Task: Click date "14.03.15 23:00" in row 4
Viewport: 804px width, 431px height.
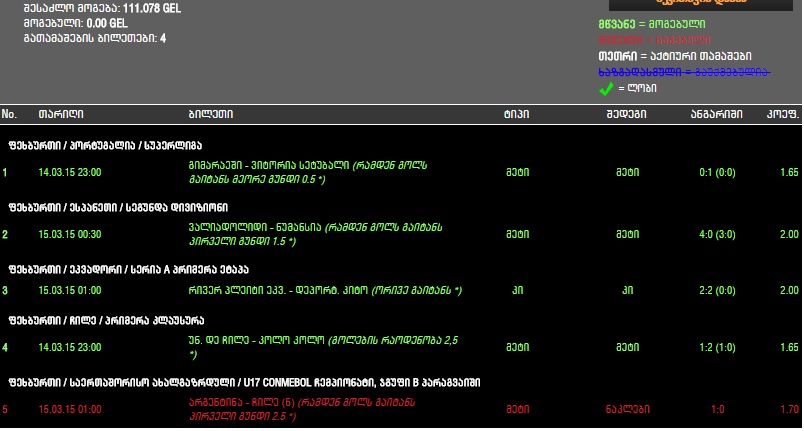Action: 70,347
